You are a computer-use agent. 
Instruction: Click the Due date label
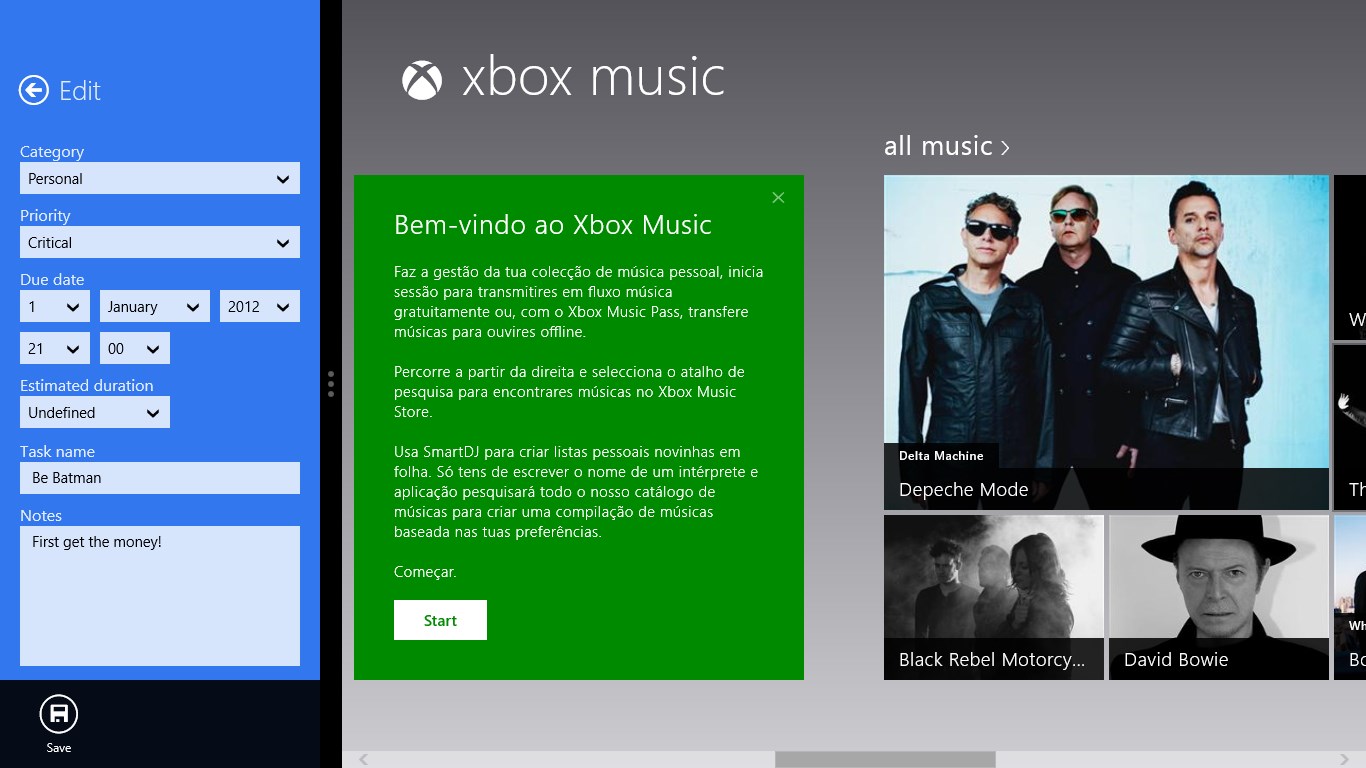(x=52, y=280)
